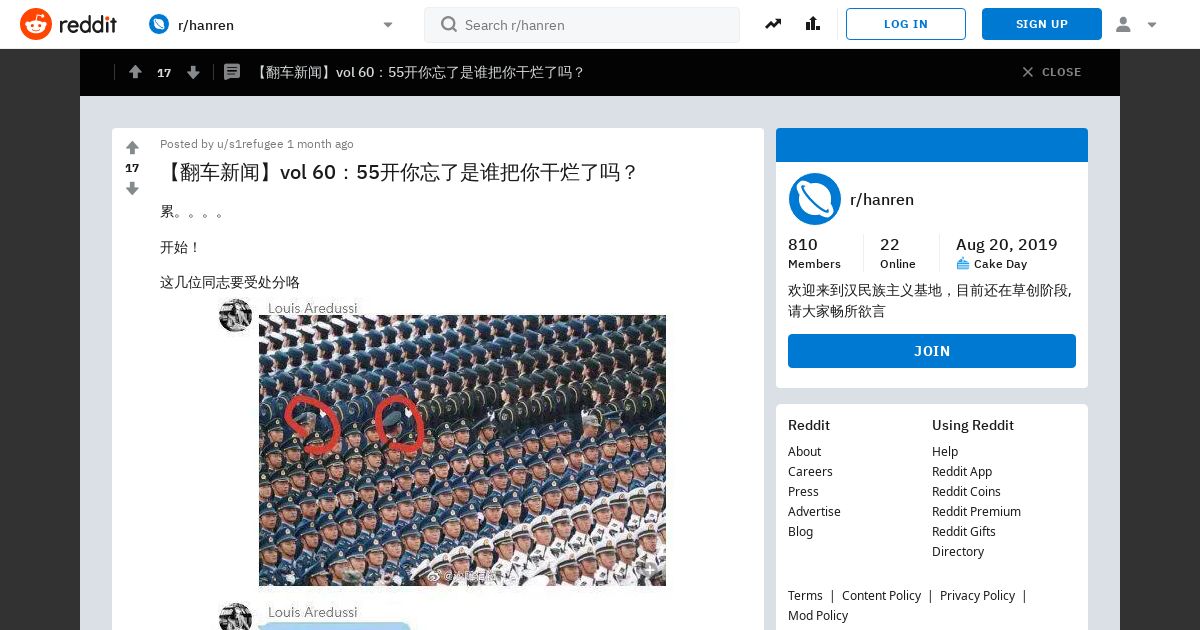Click first Louis Aredussi avatar
Viewport: 1200px width, 630px height.
point(236,315)
